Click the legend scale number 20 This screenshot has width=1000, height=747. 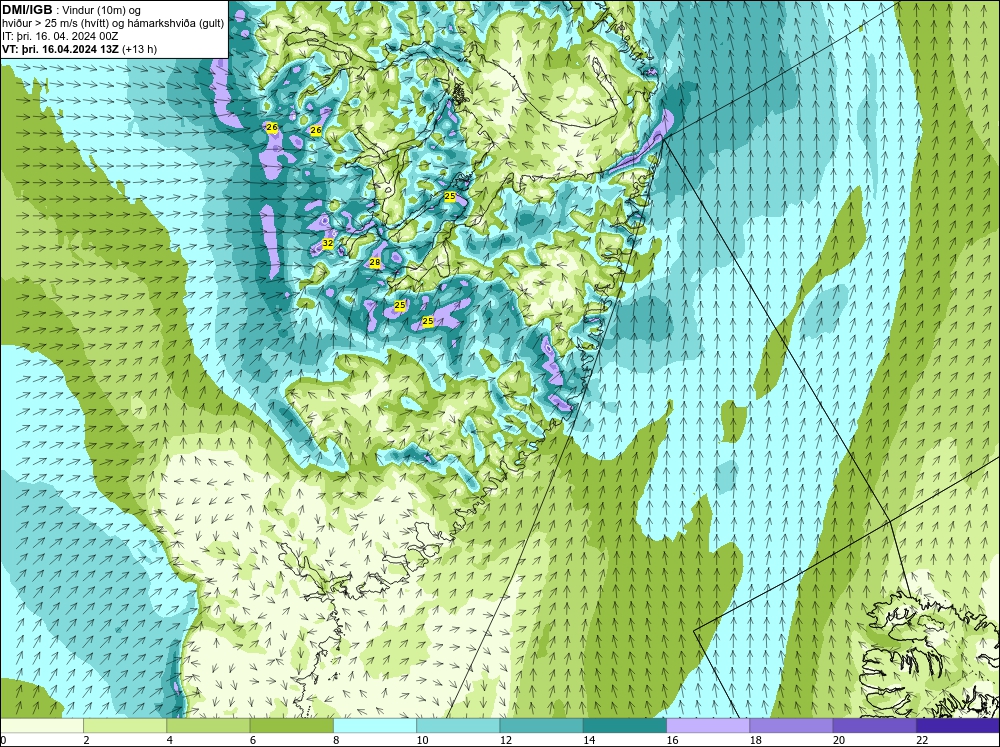click(839, 740)
